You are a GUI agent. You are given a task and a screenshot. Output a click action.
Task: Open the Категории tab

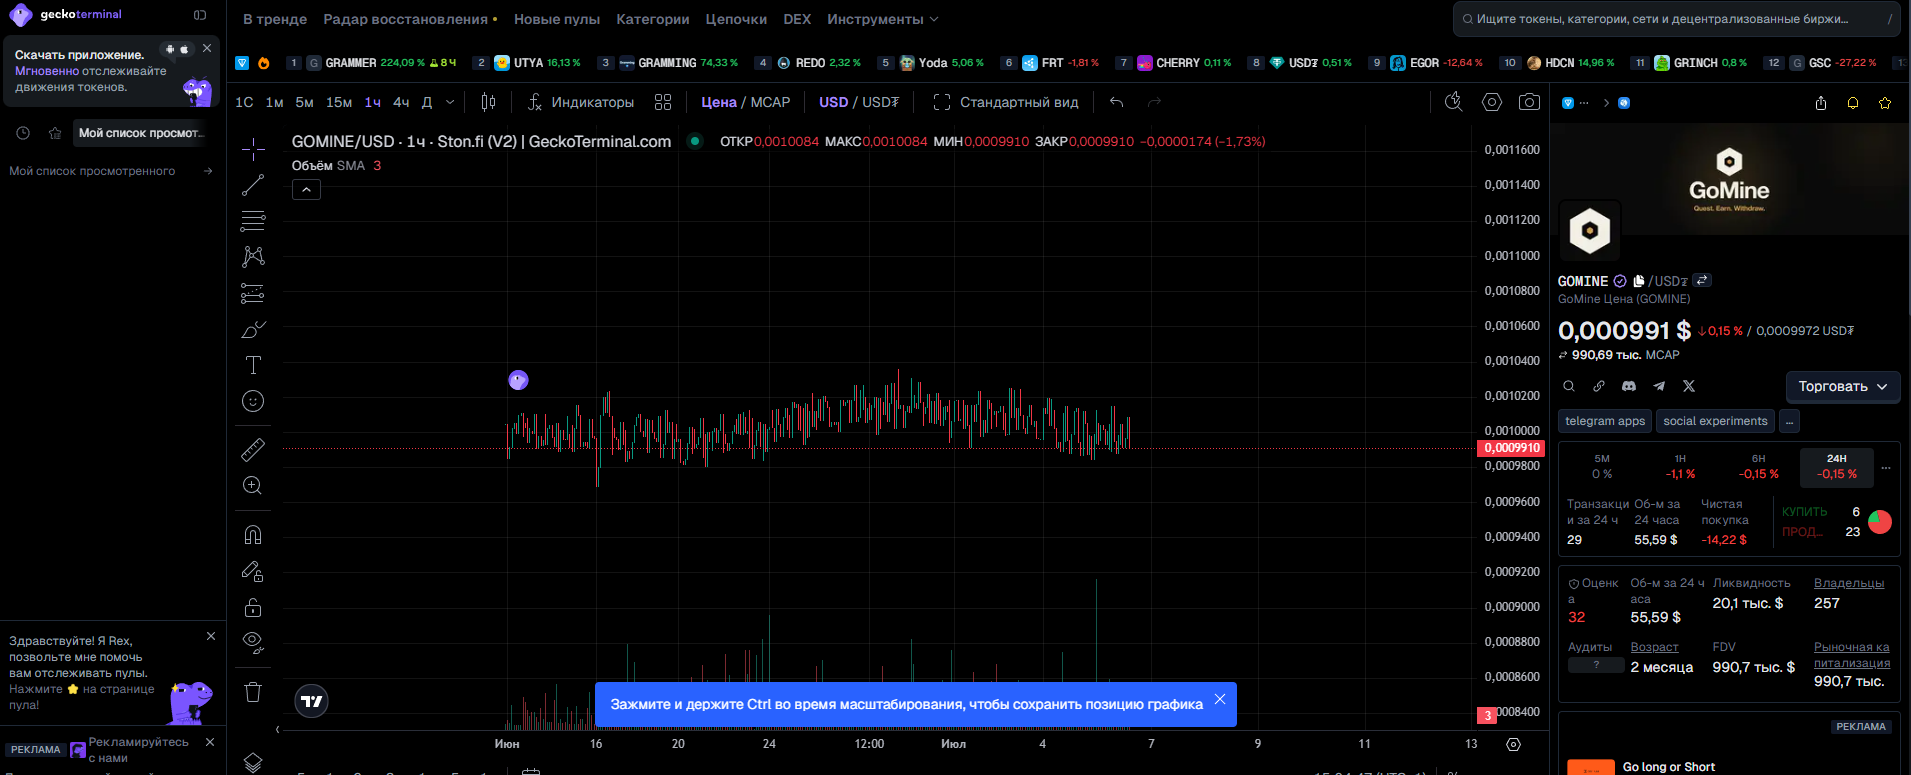652,19
